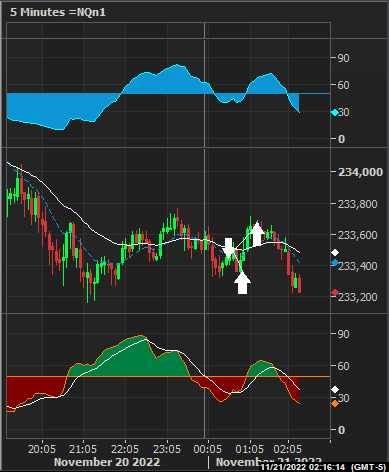Click the 22:05 time label
389x472 pixels.
click(125, 449)
